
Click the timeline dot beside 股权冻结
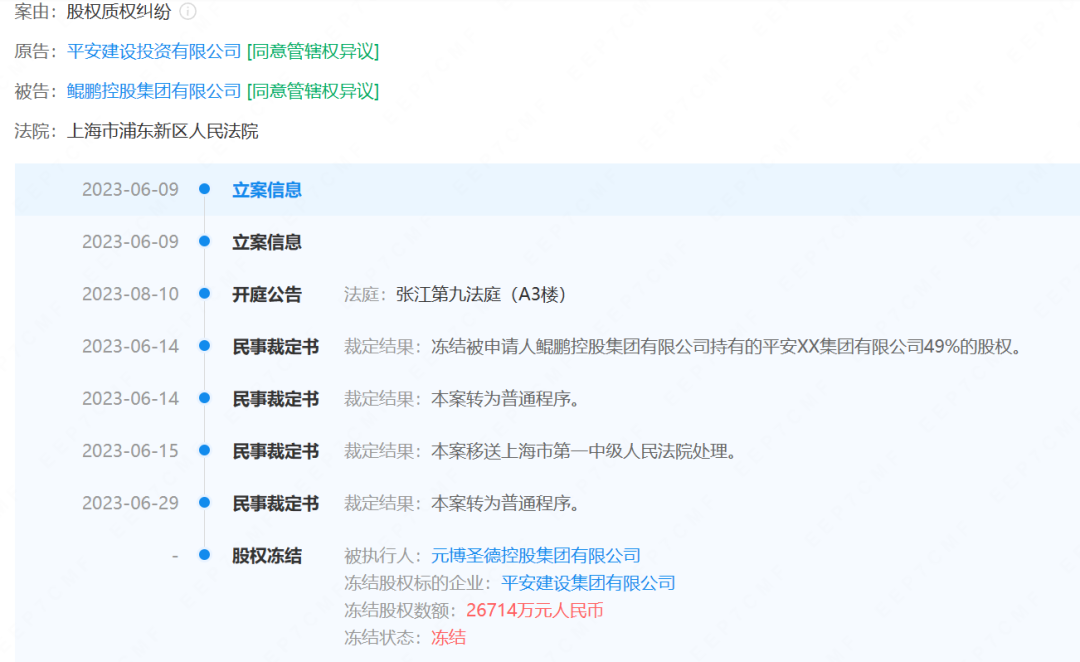(205, 555)
